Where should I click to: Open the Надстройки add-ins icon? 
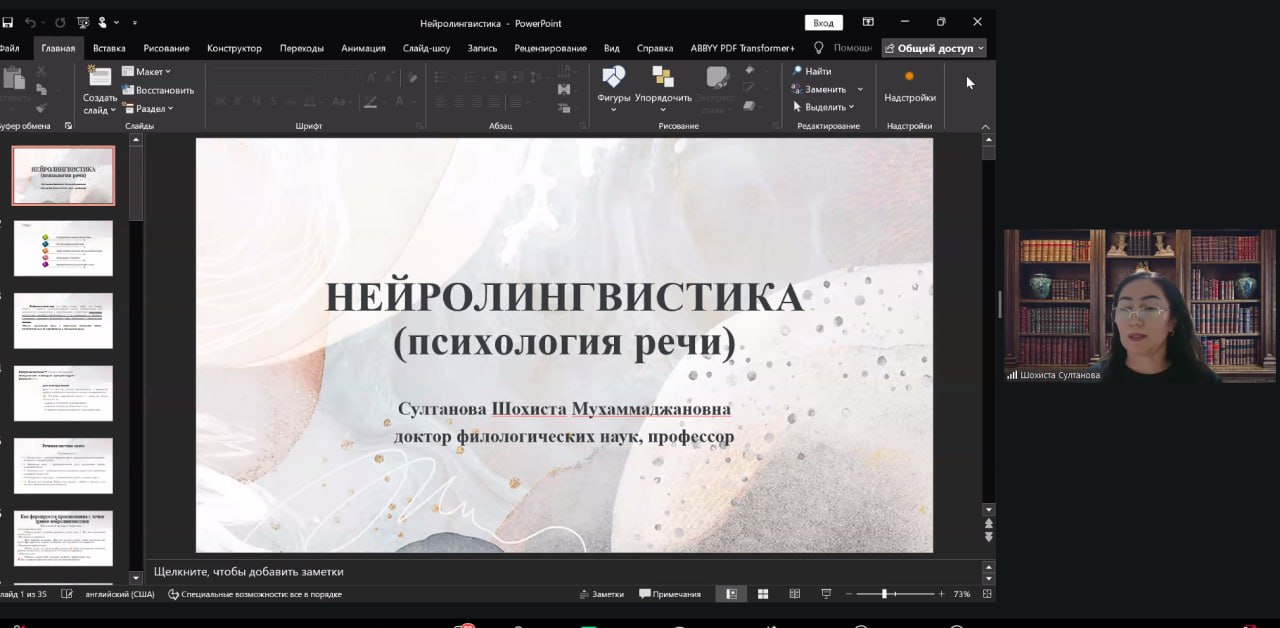tap(909, 78)
